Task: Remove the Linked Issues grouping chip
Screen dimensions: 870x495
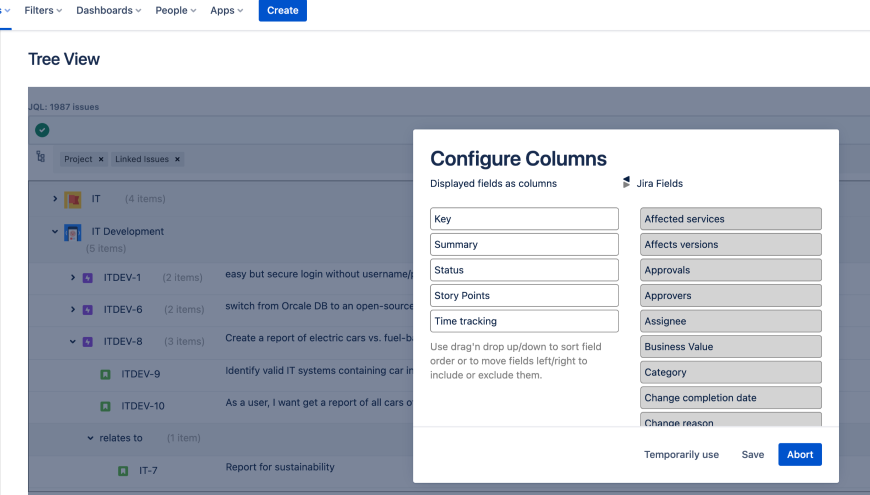Action: (x=178, y=159)
